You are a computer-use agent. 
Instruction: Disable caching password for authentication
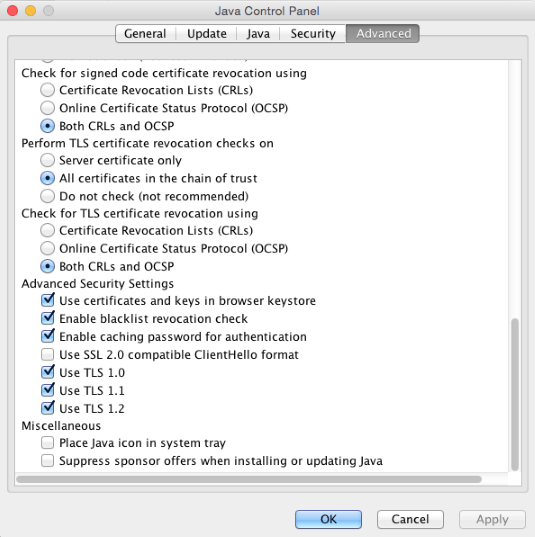click(x=47, y=336)
